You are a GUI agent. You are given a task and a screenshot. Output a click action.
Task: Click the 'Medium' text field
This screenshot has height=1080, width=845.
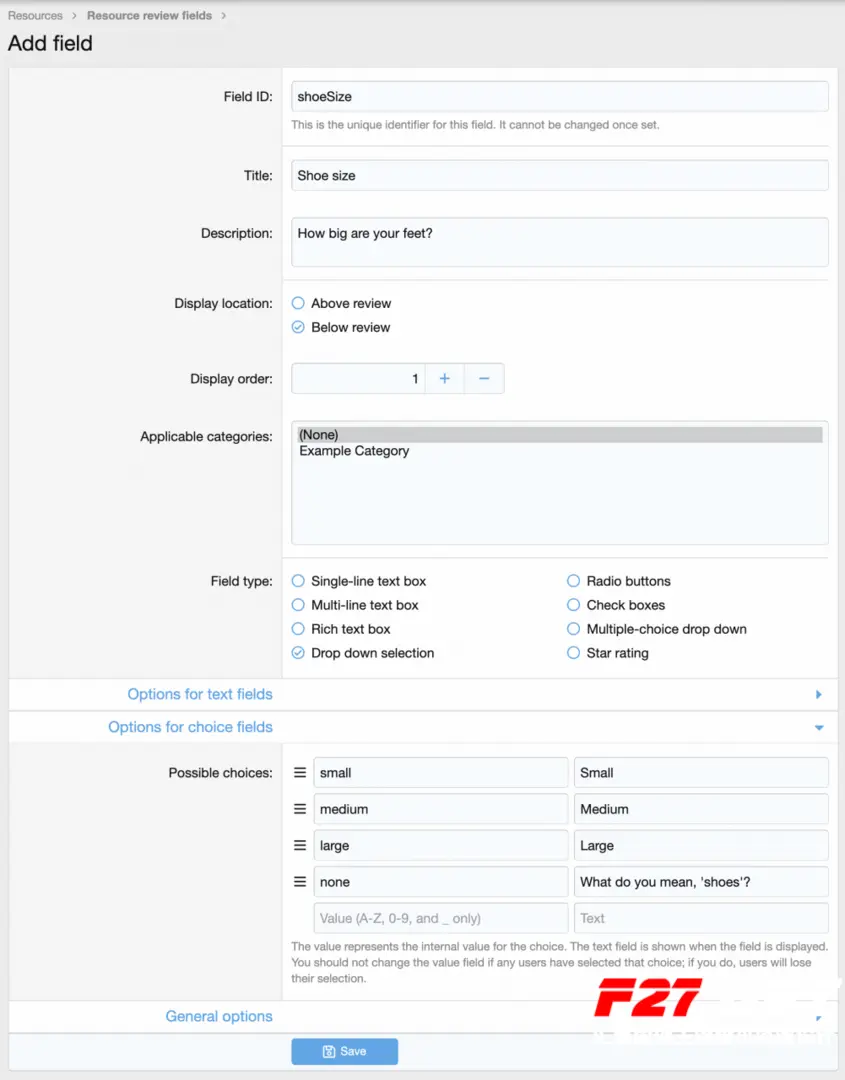[701, 809]
